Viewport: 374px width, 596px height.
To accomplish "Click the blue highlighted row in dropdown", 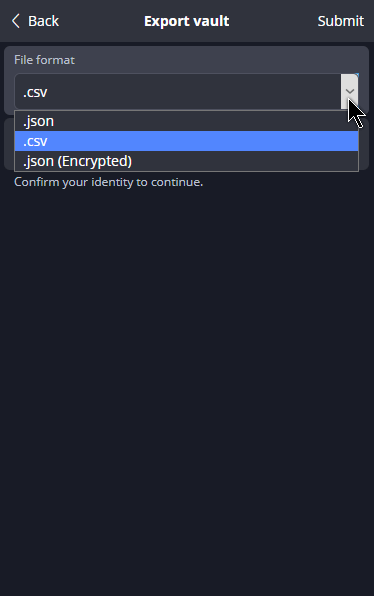I will (x=186, y=141).
